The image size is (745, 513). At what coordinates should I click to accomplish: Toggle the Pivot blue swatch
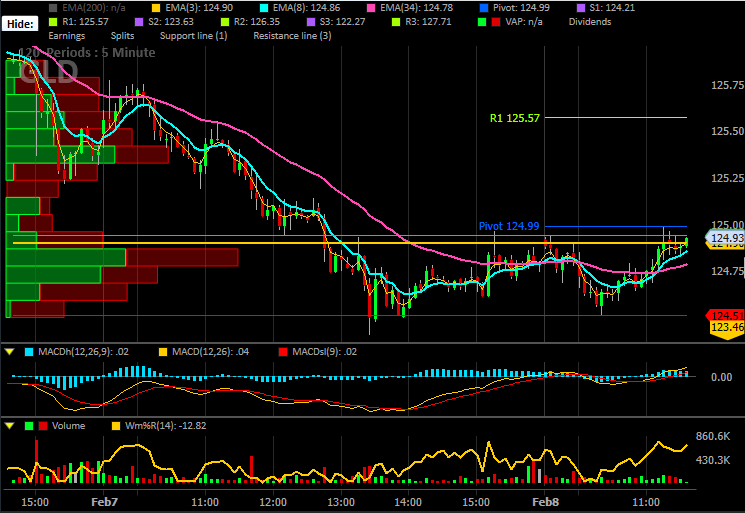484,8
